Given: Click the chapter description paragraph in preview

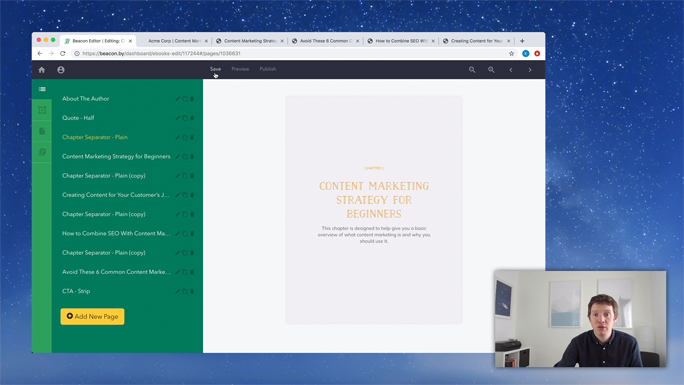Looking at the screenshot, I should 374,235.
